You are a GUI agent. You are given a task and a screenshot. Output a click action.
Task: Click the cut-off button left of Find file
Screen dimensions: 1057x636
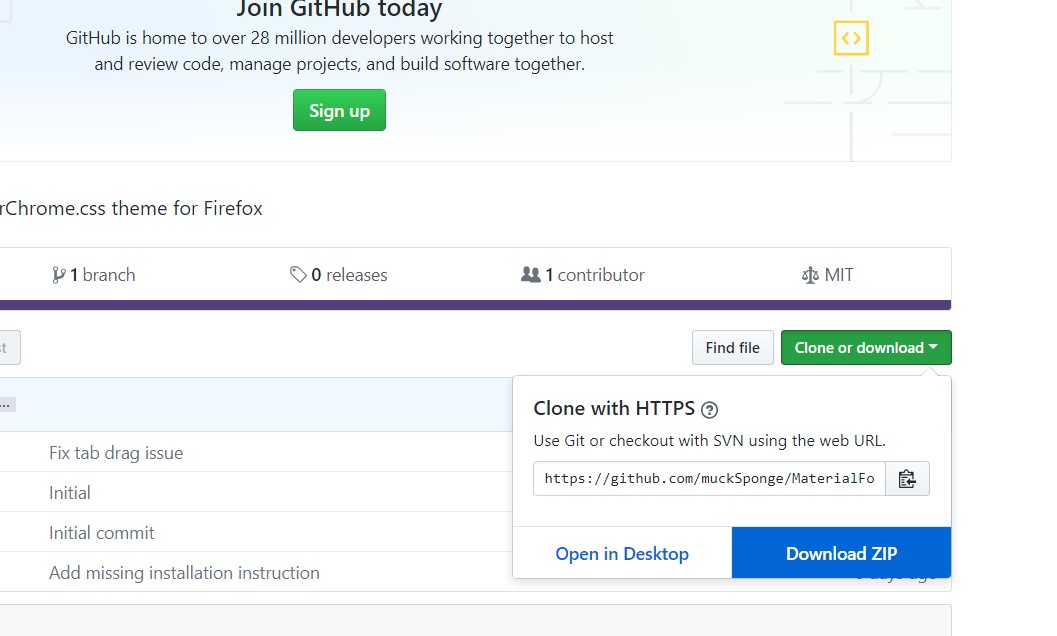8,348
